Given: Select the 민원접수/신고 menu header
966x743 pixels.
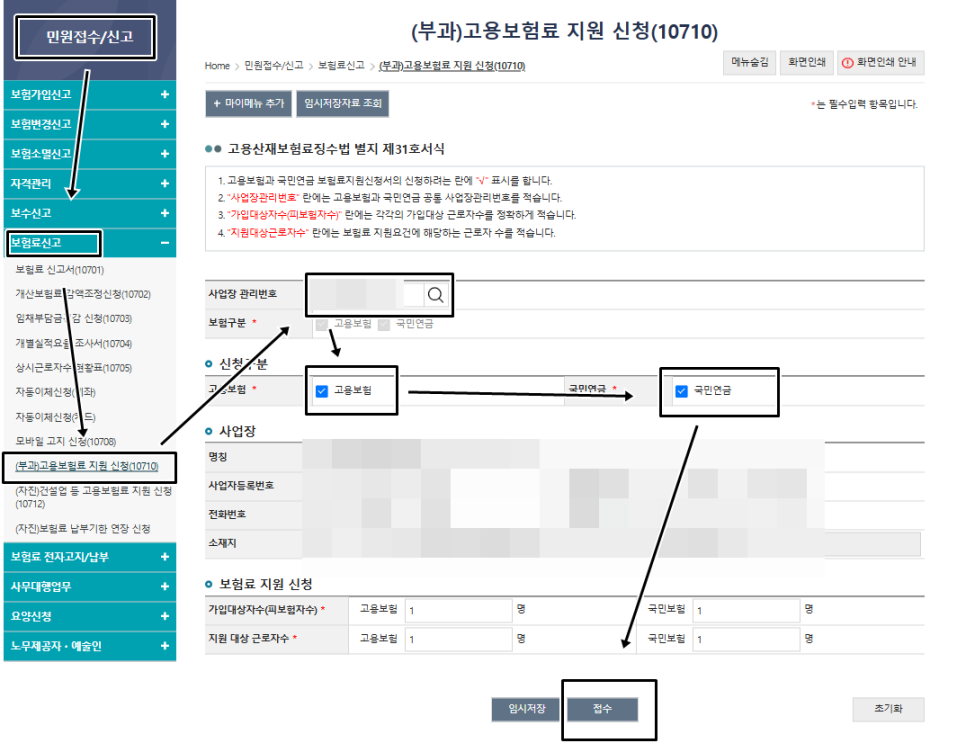Looking at the screenshot, I should click(x=88, y=36).
